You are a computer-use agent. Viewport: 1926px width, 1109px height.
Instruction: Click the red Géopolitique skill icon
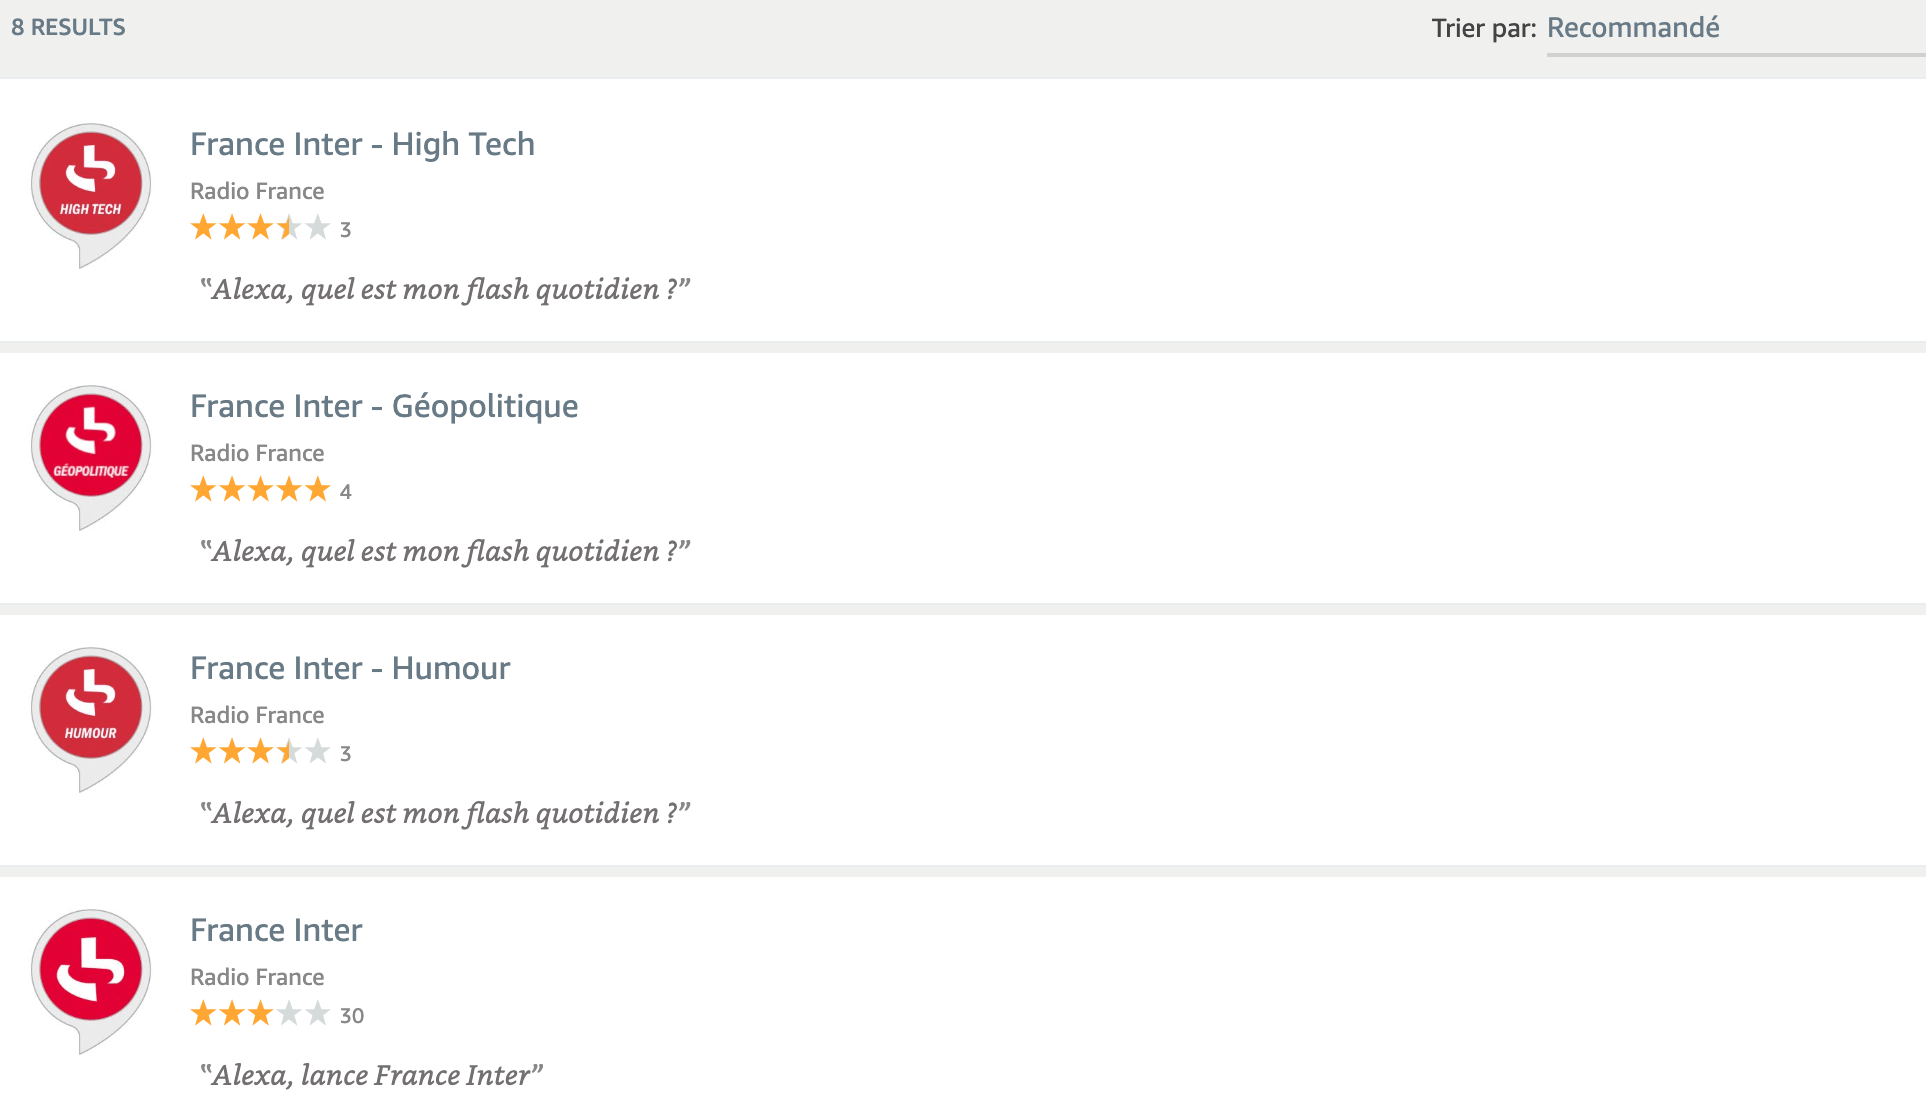pyautogui.click(x=91, y=457)
